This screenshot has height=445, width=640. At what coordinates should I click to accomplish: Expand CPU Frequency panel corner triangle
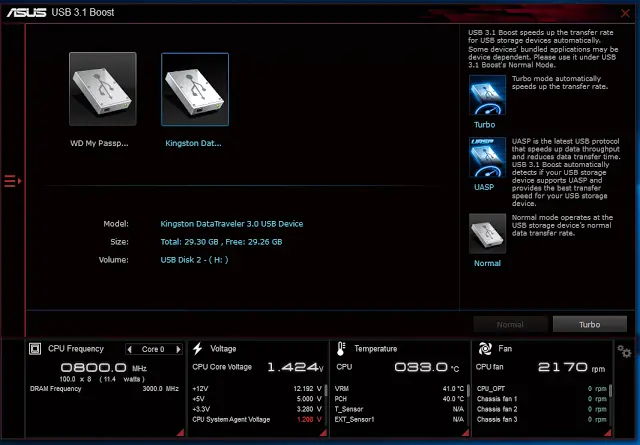click(180, 432)
